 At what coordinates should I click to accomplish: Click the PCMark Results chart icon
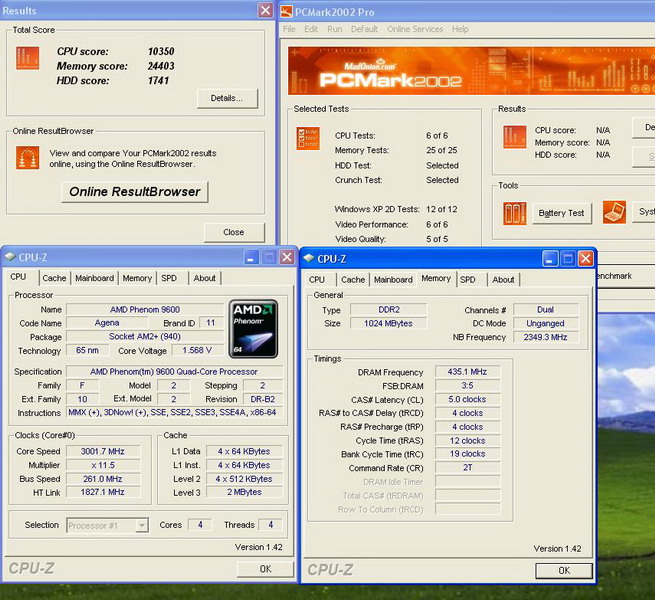[515, 137]
